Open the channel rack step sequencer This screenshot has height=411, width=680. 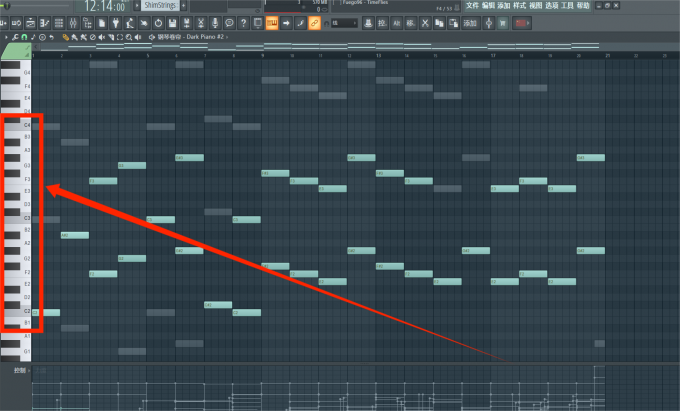tap(59, 23)
